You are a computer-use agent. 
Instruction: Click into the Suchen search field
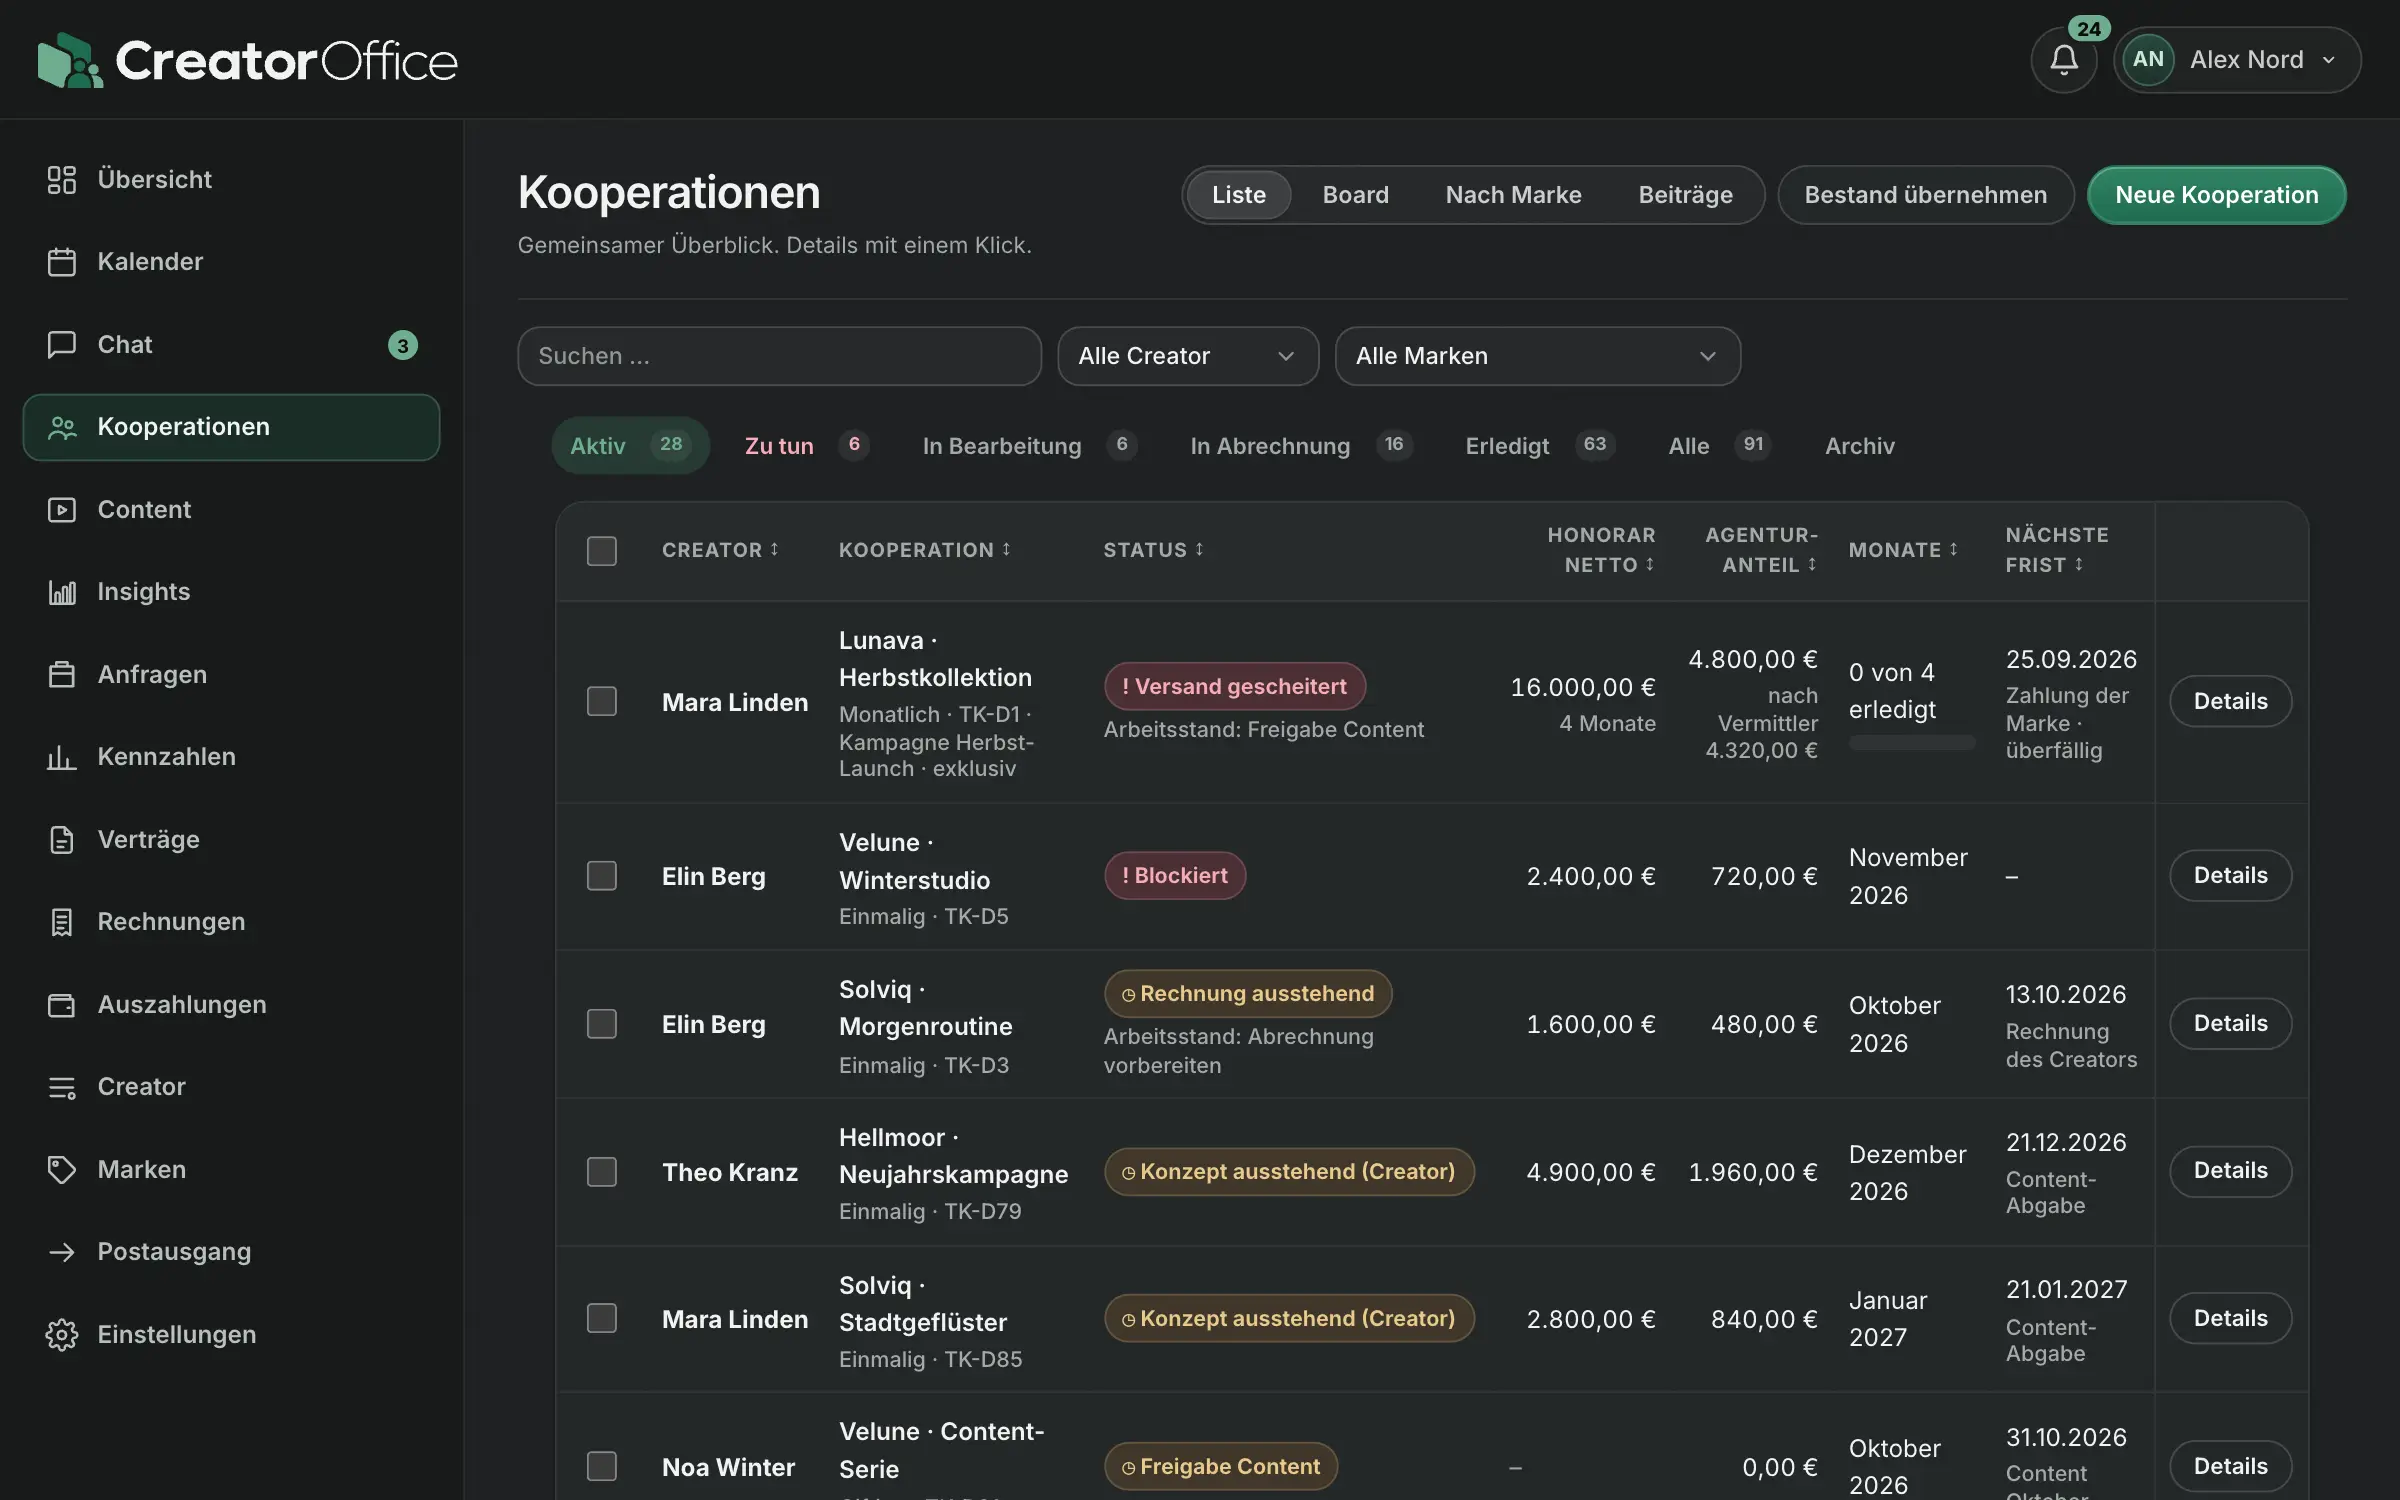779,356
